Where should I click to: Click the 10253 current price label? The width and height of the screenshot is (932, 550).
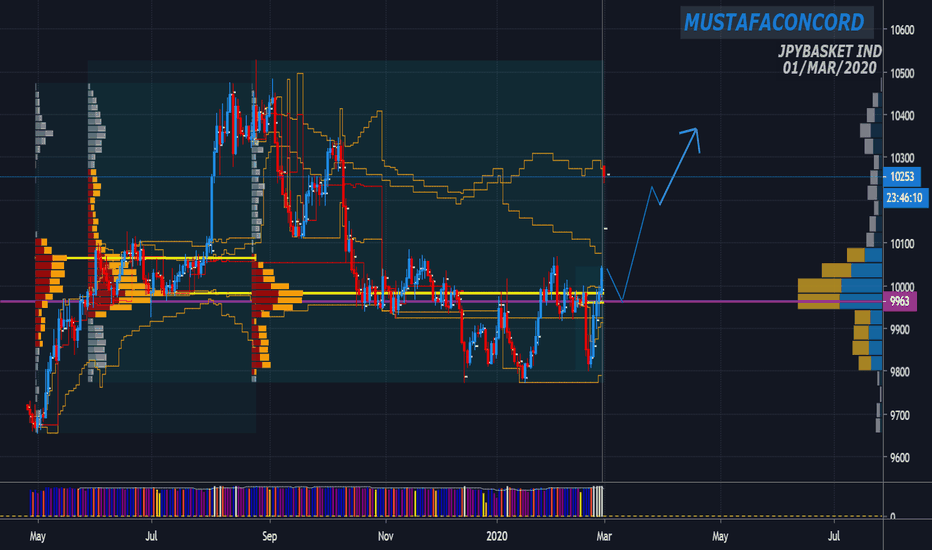coord(901,177)
